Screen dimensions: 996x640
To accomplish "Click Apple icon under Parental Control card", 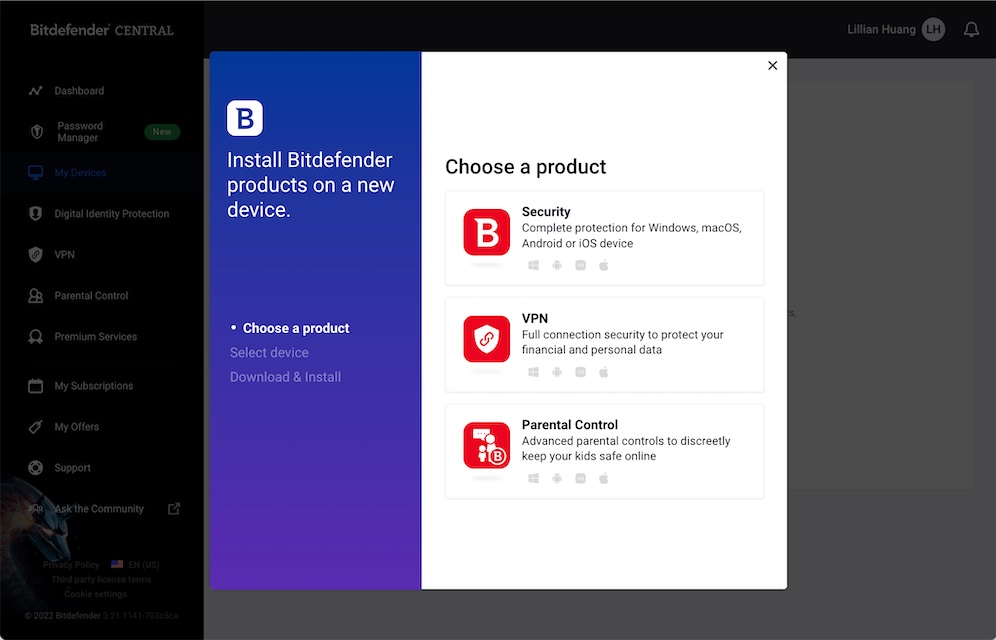I will pos(604,478).
